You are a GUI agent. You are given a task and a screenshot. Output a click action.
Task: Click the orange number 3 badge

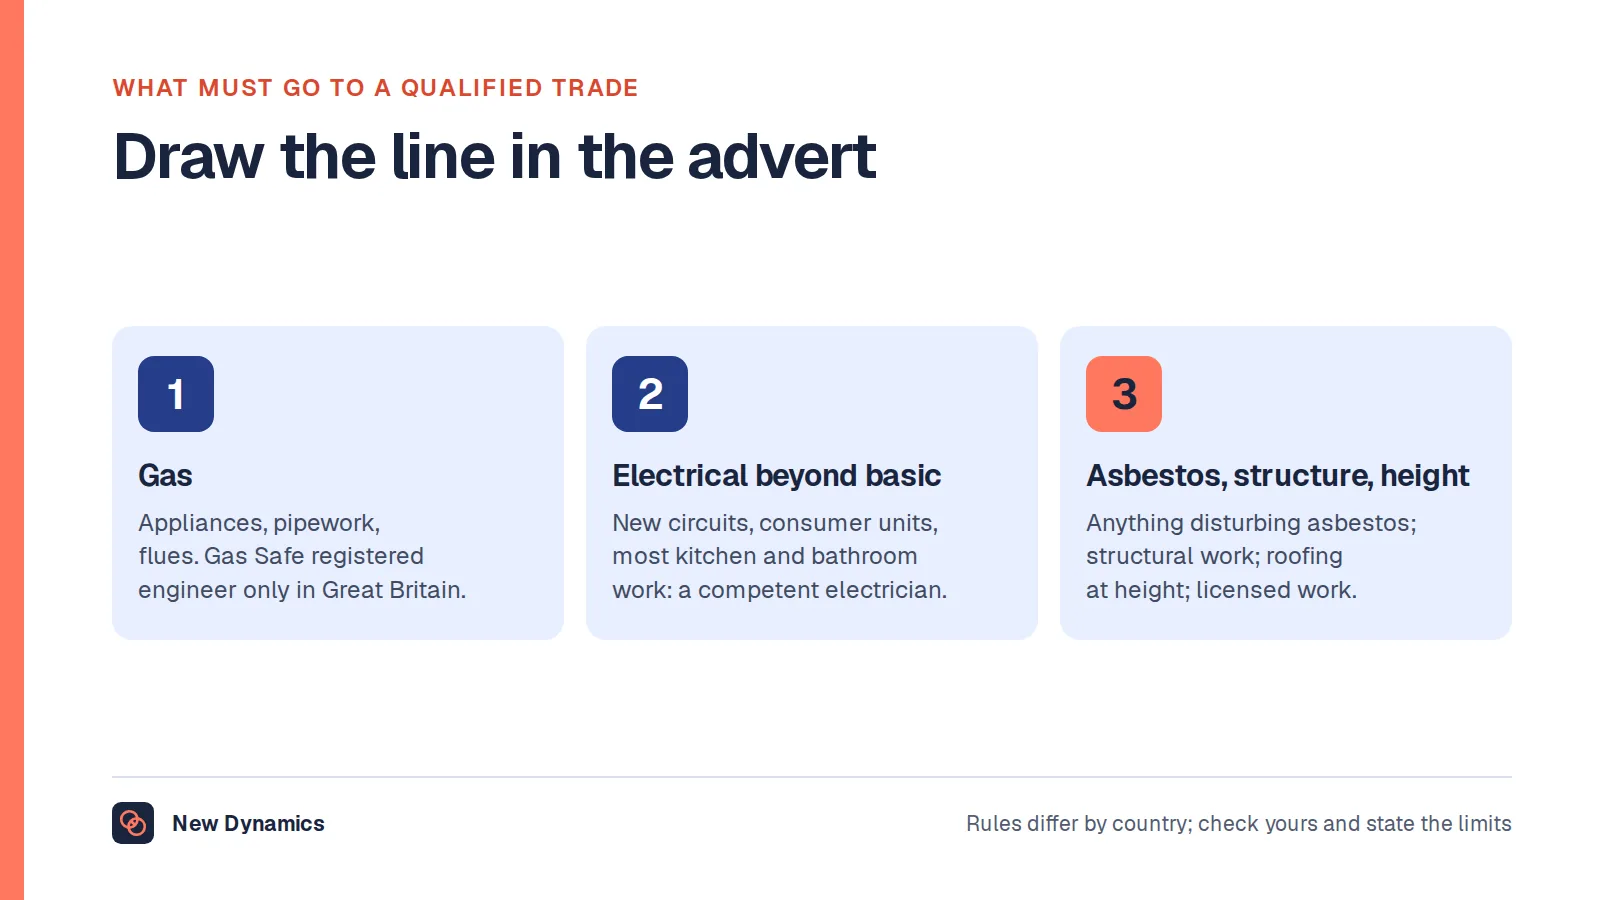1124,394
